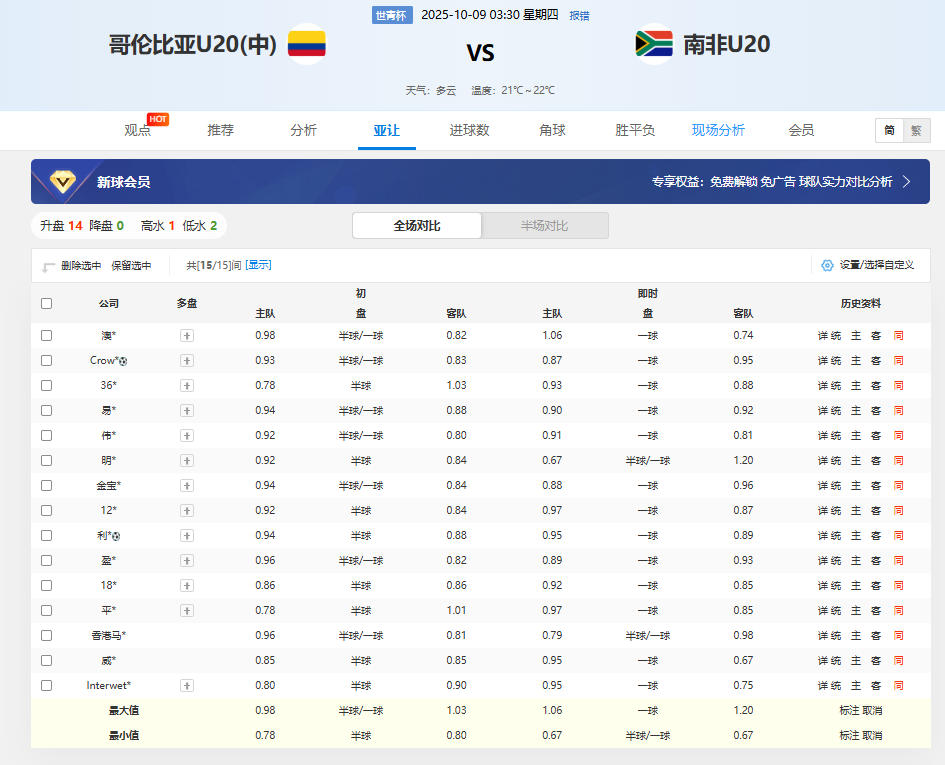Tick the checkbox for the 36* row
The height and width of the screenshot is (765, 945).
[46, 386]
